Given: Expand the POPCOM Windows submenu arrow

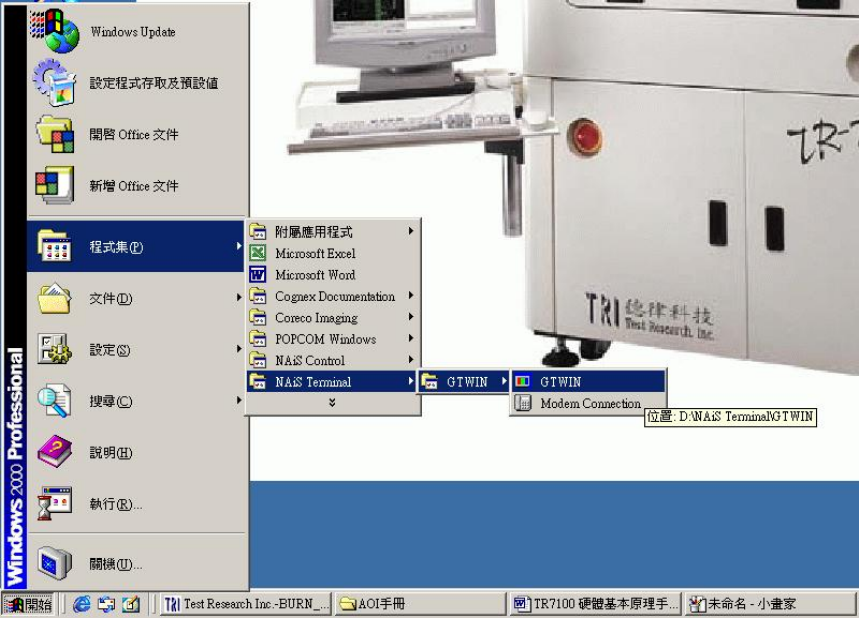Looking at the screenshot, I should [411, 338].
